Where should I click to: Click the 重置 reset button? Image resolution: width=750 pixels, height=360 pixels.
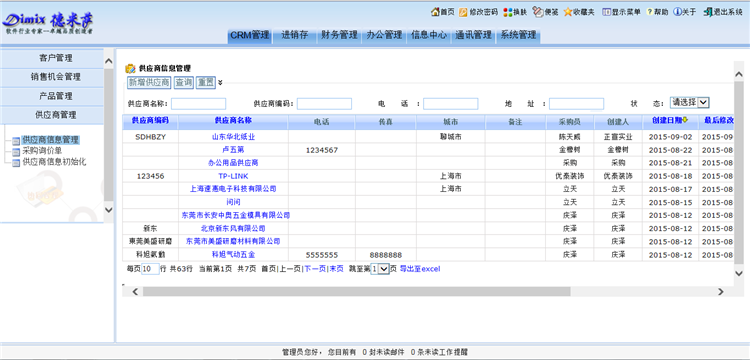pyautogui.click(x=206, y=83)
